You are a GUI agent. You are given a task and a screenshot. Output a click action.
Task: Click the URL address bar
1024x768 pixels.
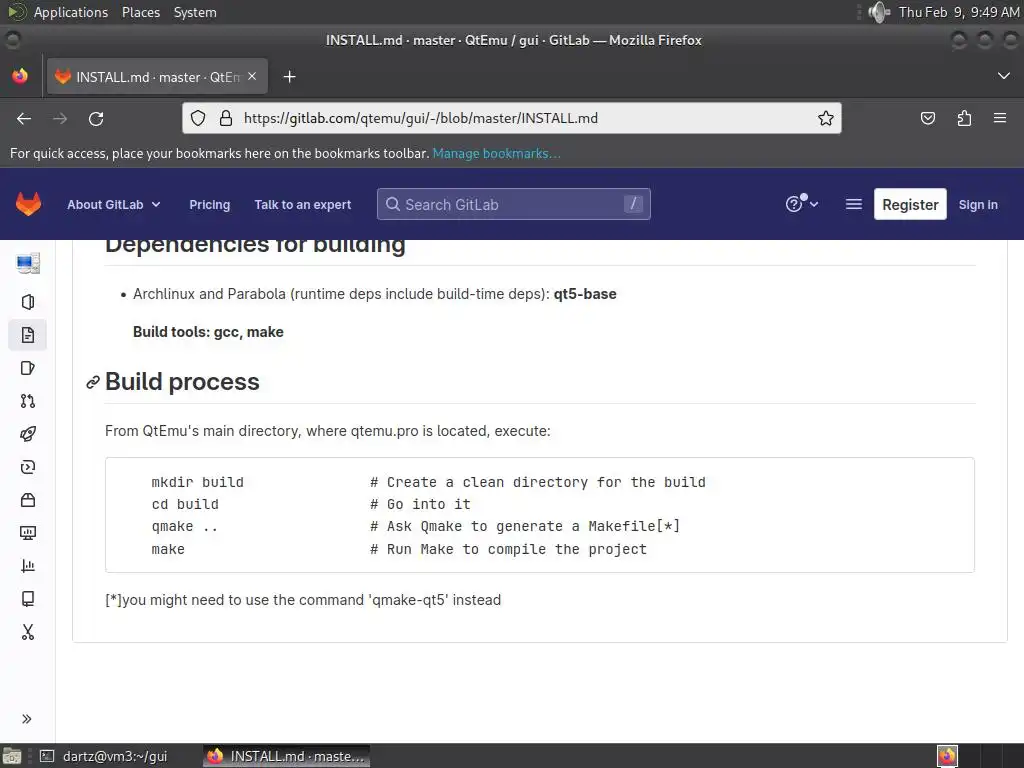tap(511, 118)
